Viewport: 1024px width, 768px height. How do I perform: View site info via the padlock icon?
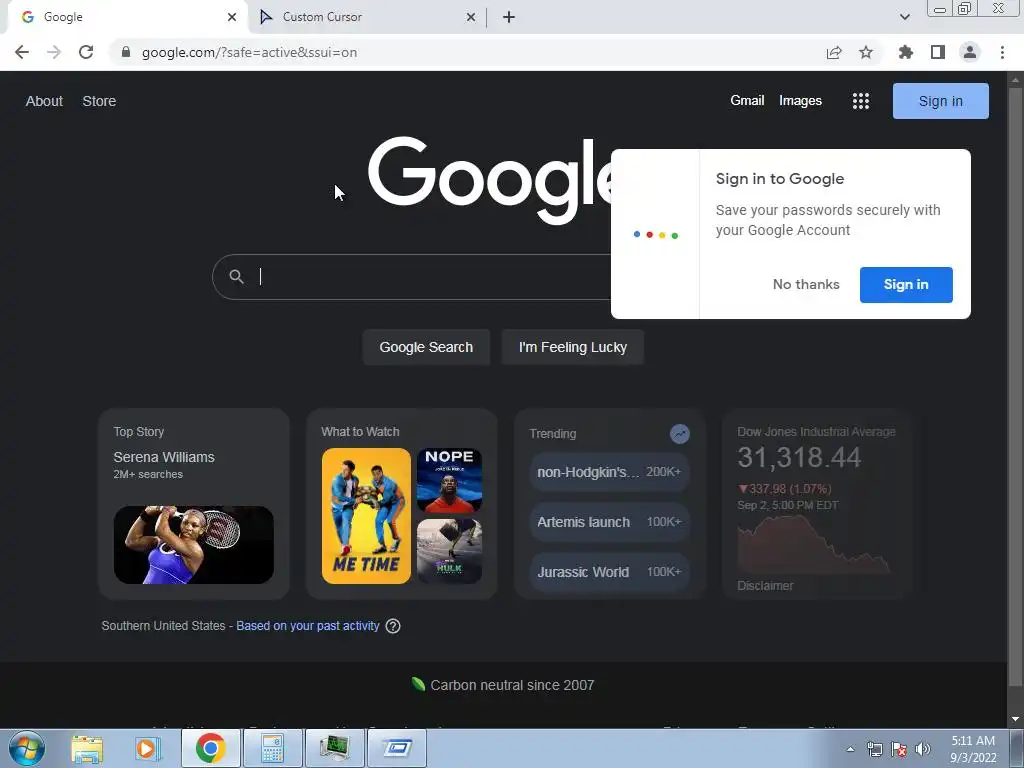coord(126,52)
